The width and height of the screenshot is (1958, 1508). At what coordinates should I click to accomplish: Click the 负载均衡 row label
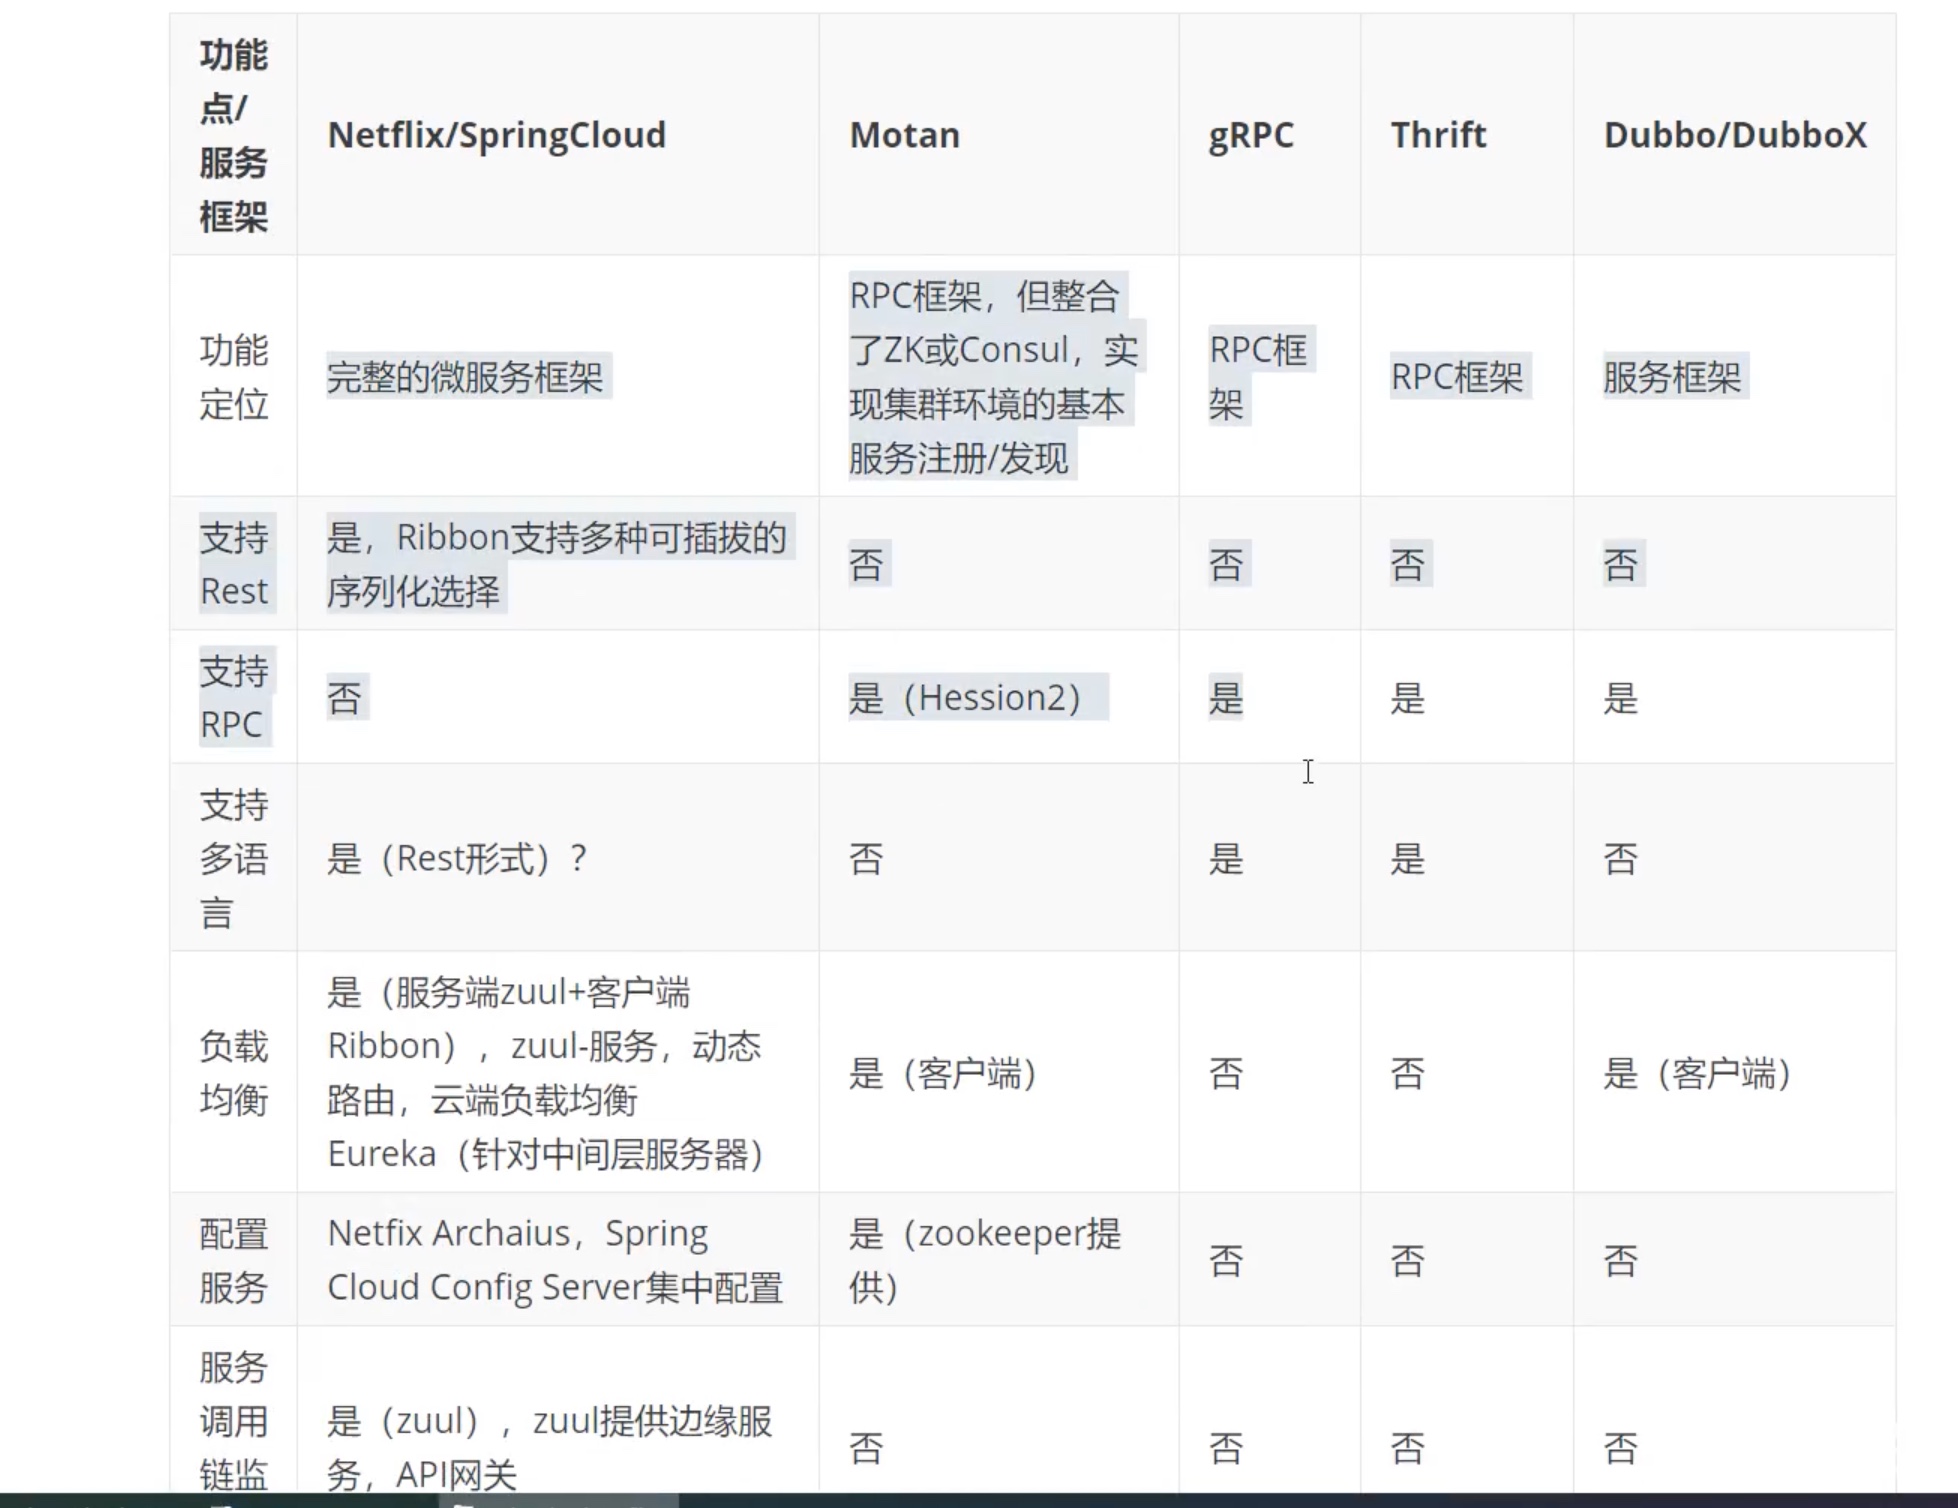232,1073
